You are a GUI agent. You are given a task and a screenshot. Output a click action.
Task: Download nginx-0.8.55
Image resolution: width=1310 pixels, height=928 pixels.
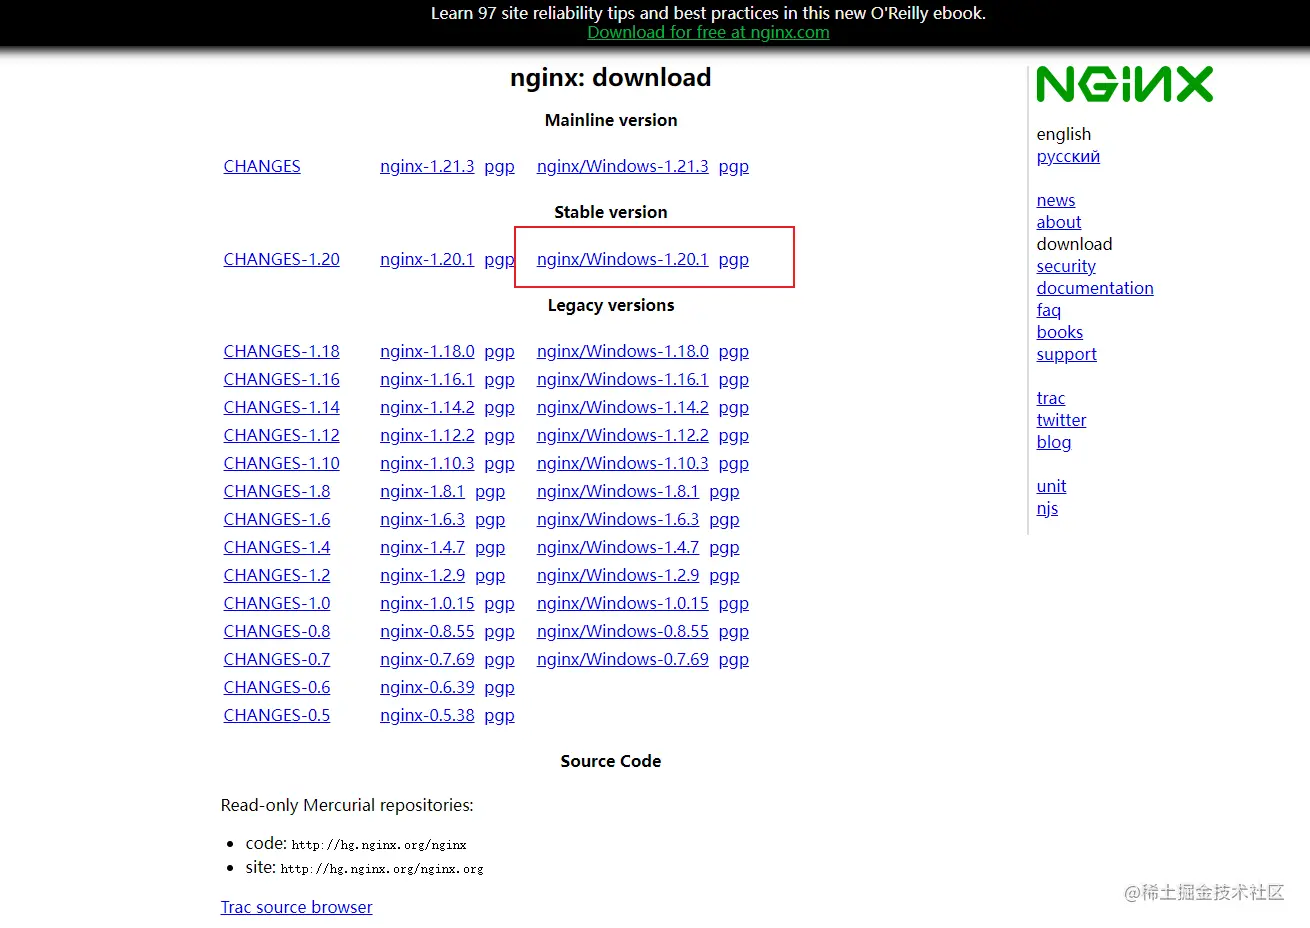pos(427,631)
